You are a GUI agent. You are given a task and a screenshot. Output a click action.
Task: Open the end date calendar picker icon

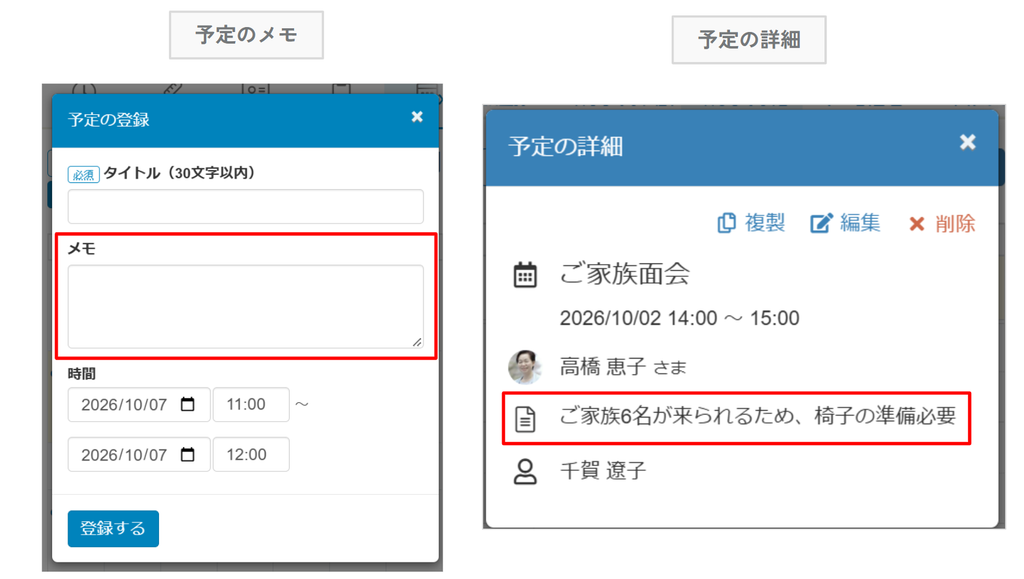coord(187,454)
